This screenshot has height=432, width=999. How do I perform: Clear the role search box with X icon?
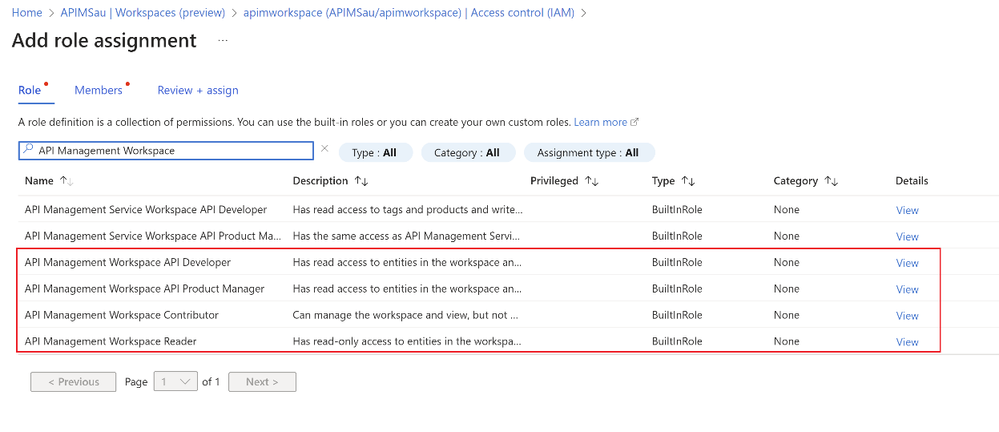[324, 148]
